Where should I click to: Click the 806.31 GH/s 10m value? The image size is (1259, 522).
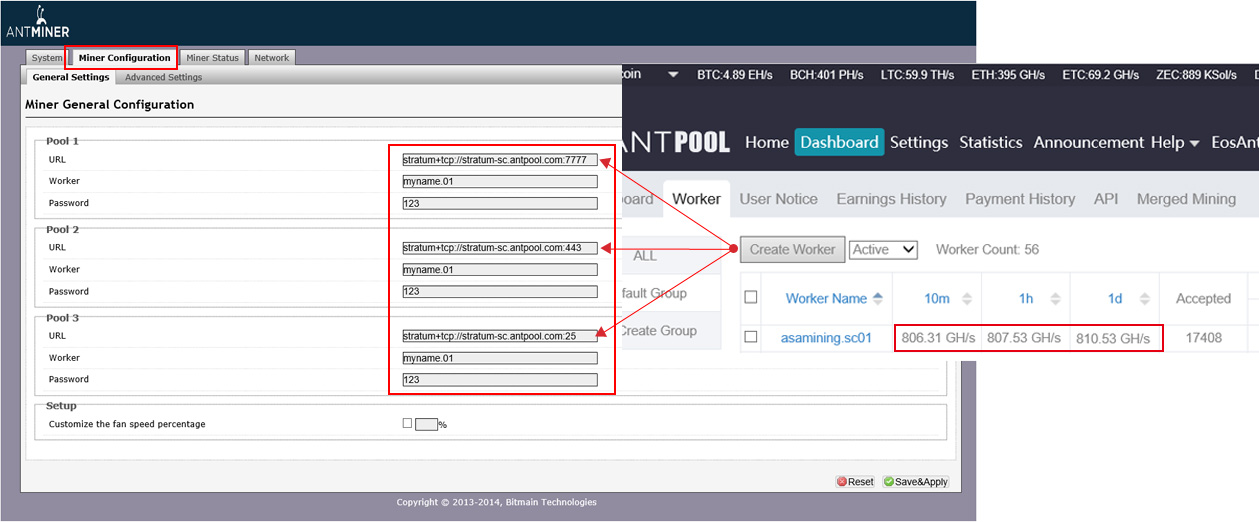tap(938, 338)
